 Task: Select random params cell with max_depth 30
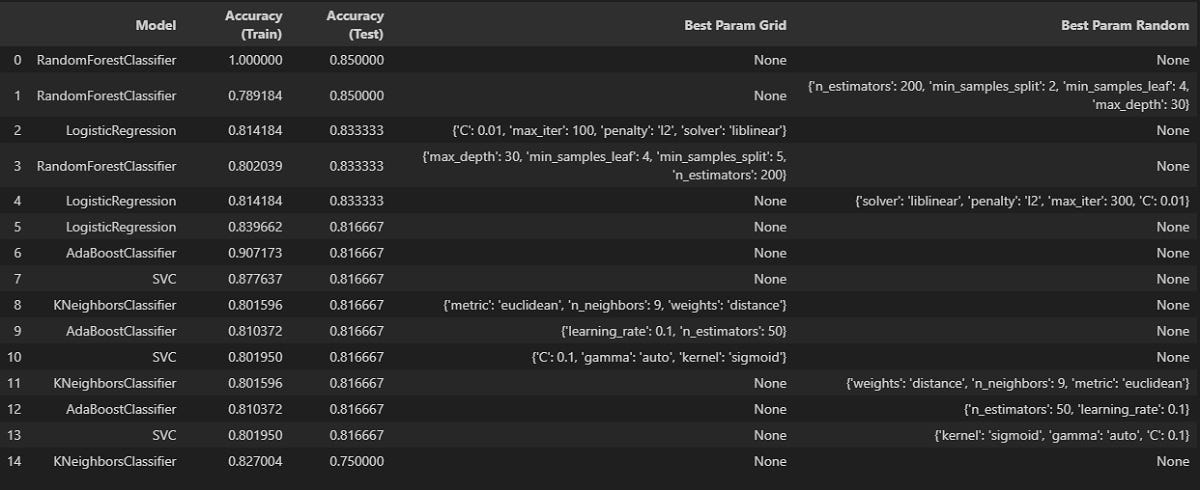coord(998,96)
